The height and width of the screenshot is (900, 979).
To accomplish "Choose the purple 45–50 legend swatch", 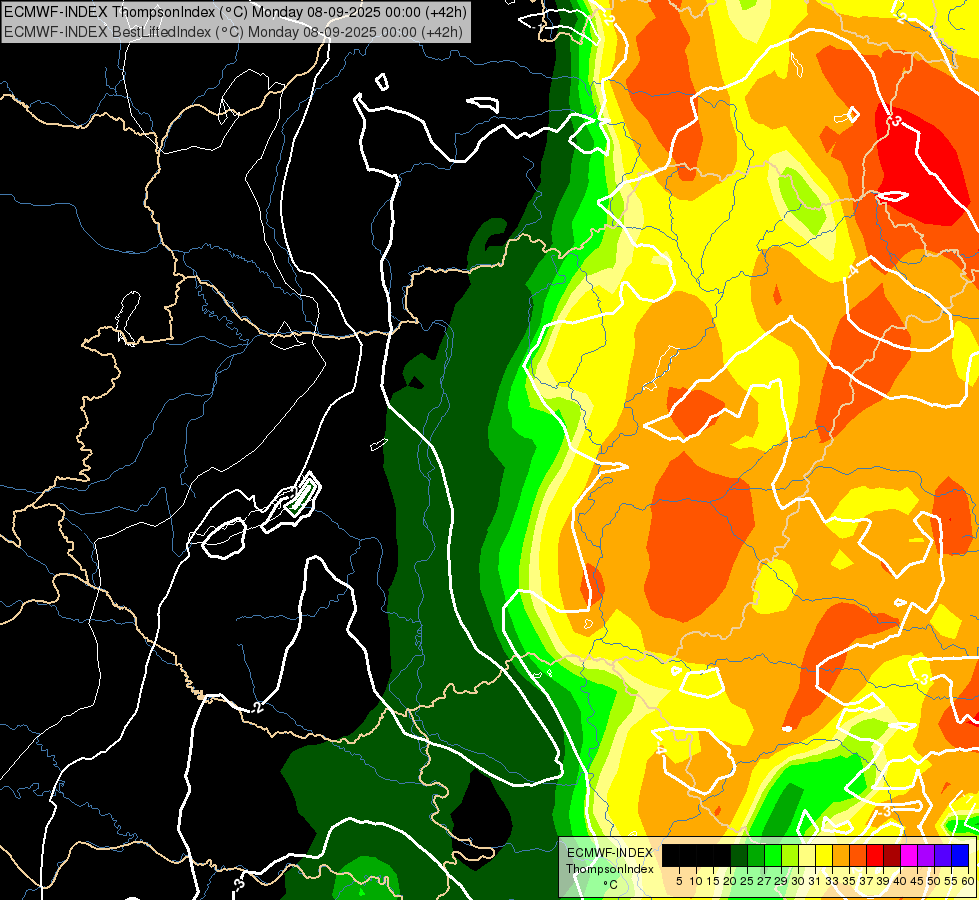I will coord(926,855).
